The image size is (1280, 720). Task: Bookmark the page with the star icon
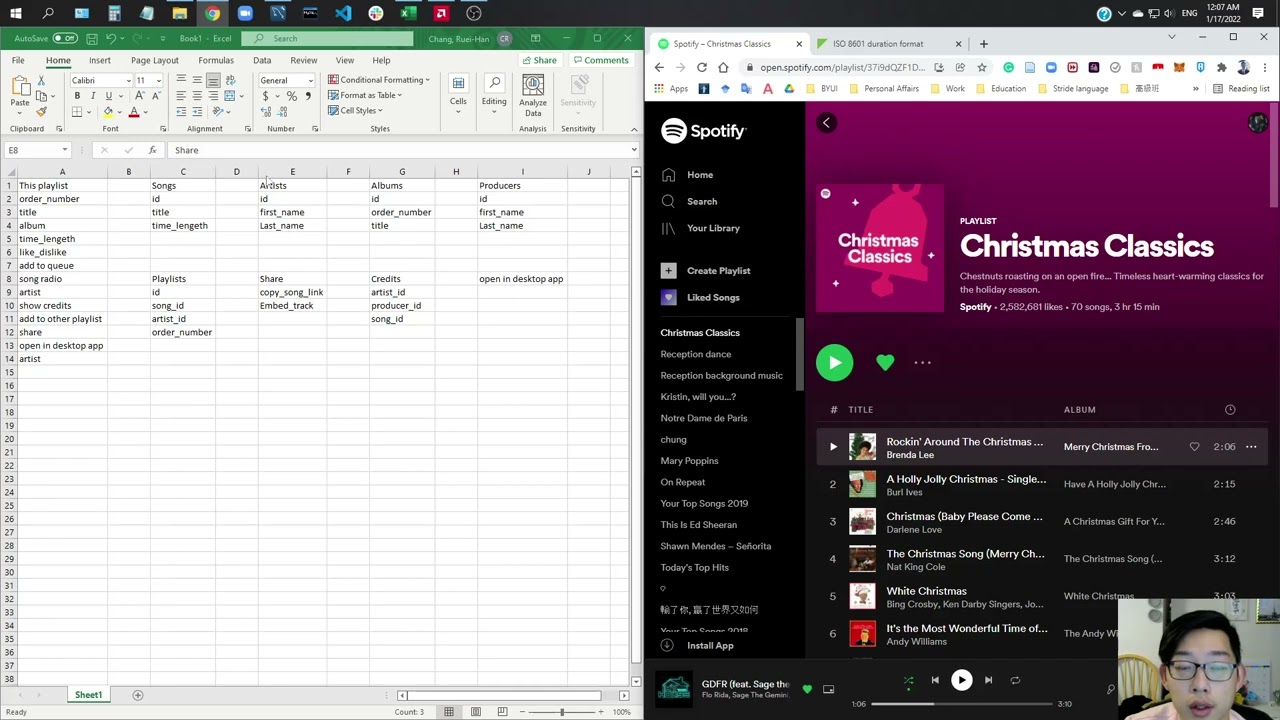[x=982, y=67]
